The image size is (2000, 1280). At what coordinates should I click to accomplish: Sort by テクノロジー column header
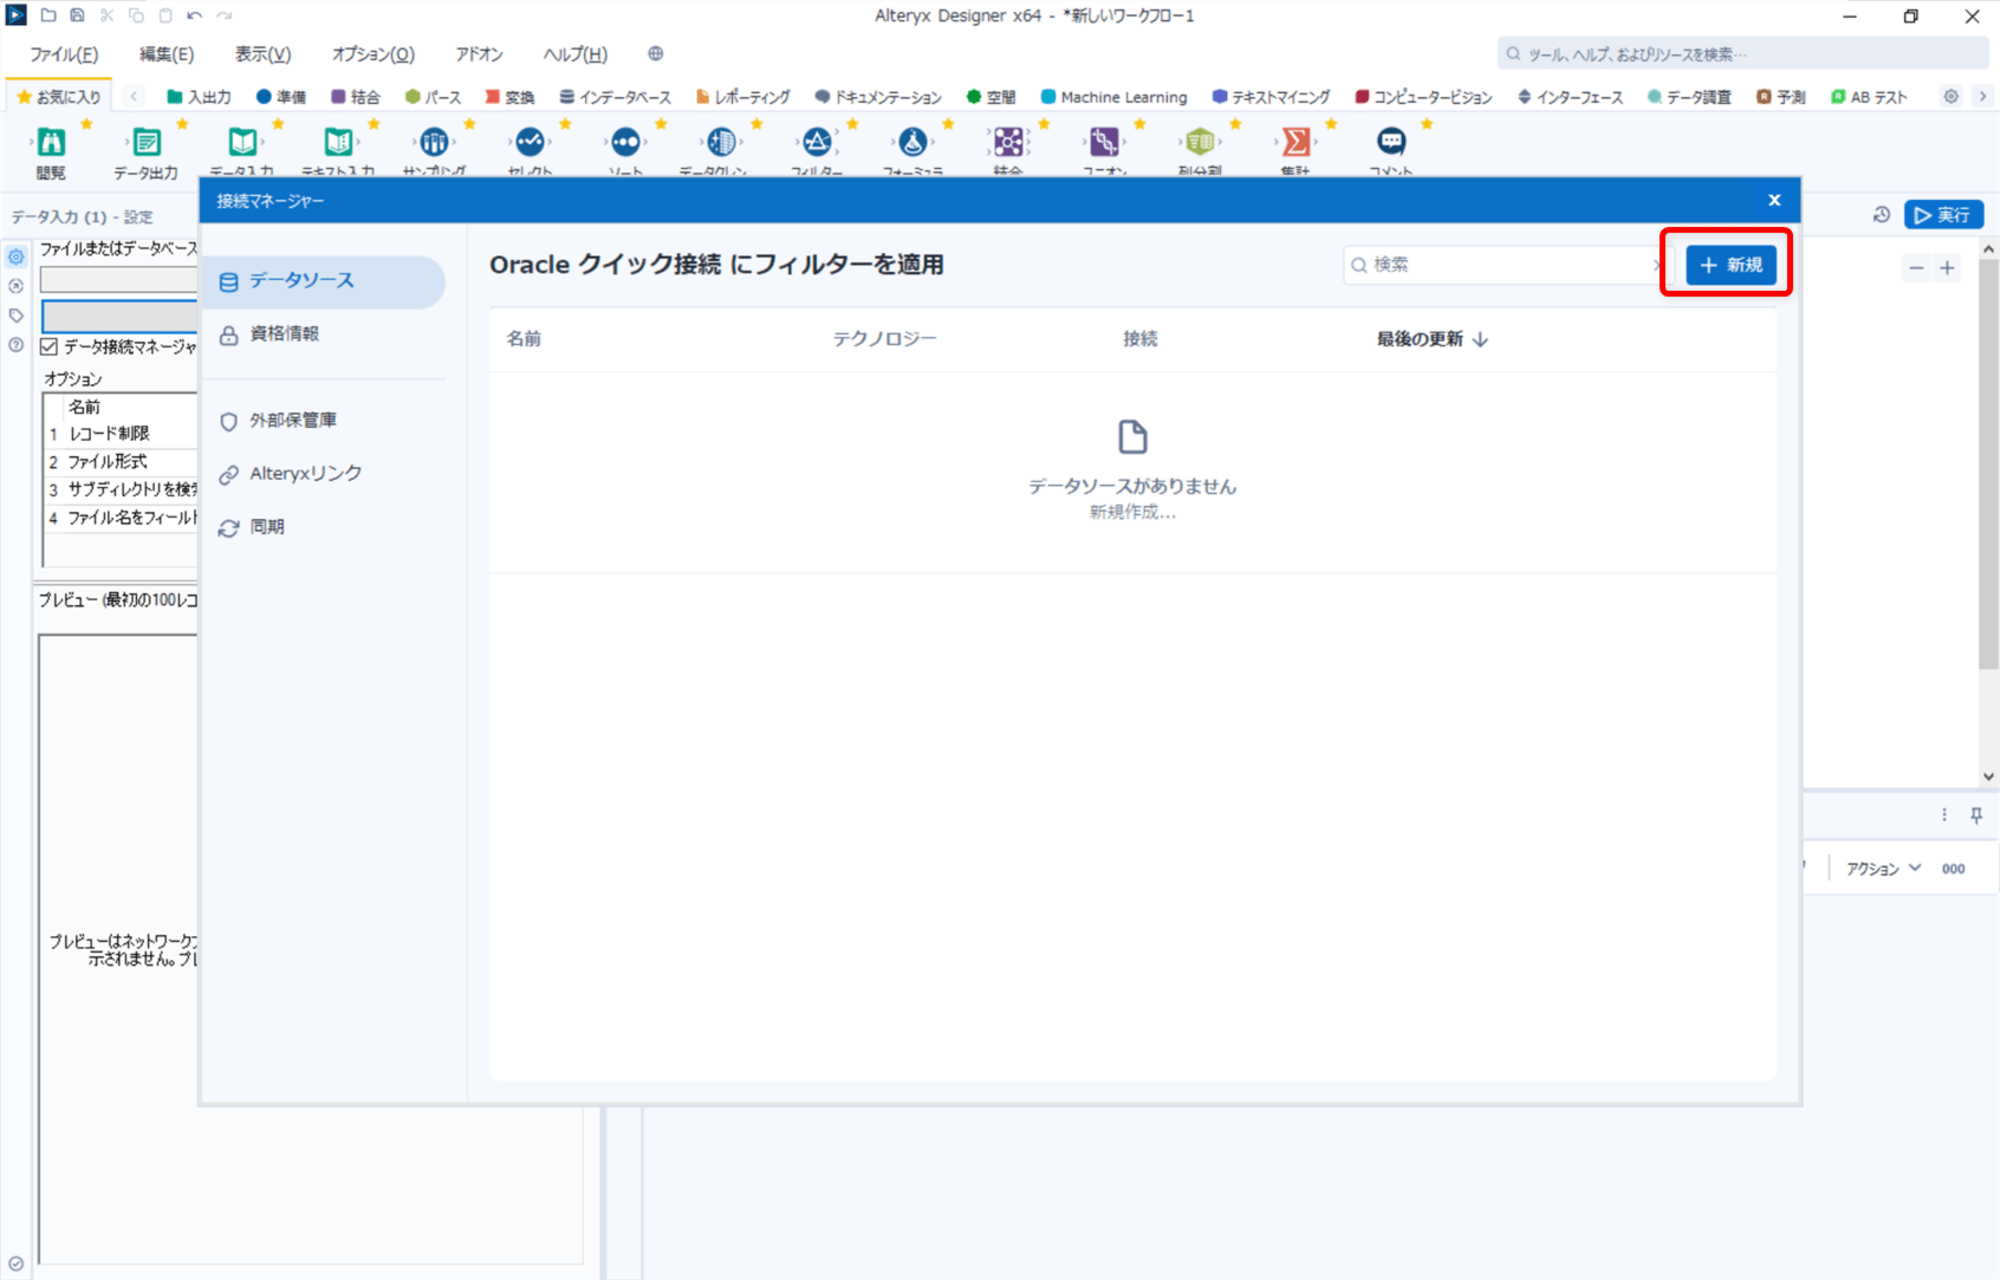(x=885, y=339)
